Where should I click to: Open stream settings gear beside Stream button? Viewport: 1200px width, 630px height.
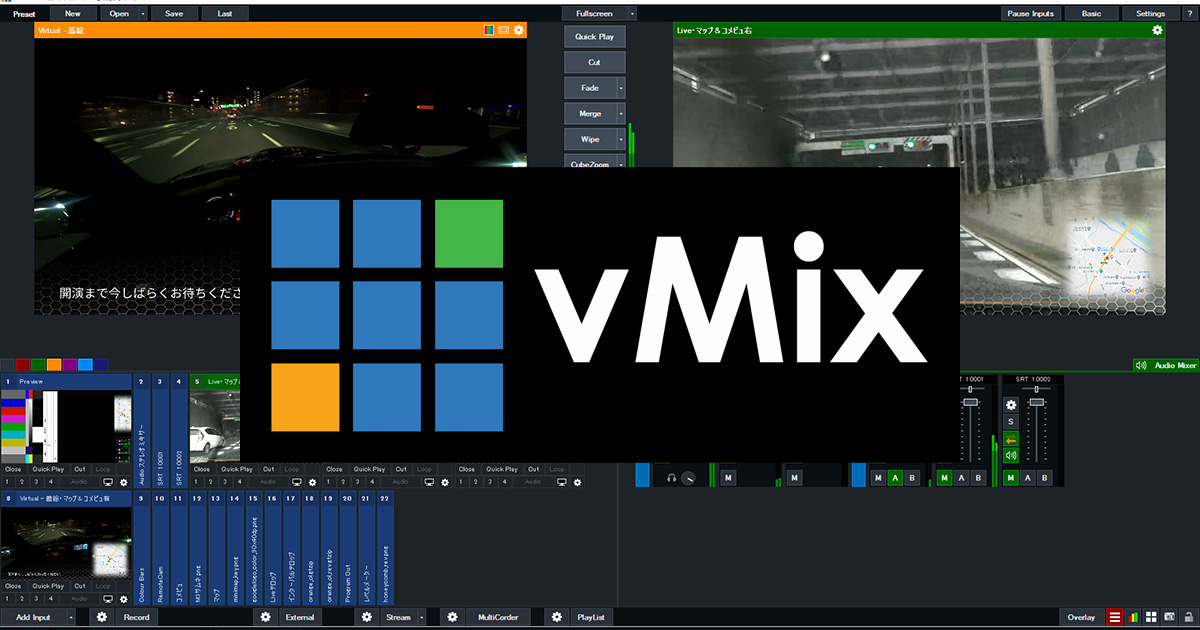point(367,618)
